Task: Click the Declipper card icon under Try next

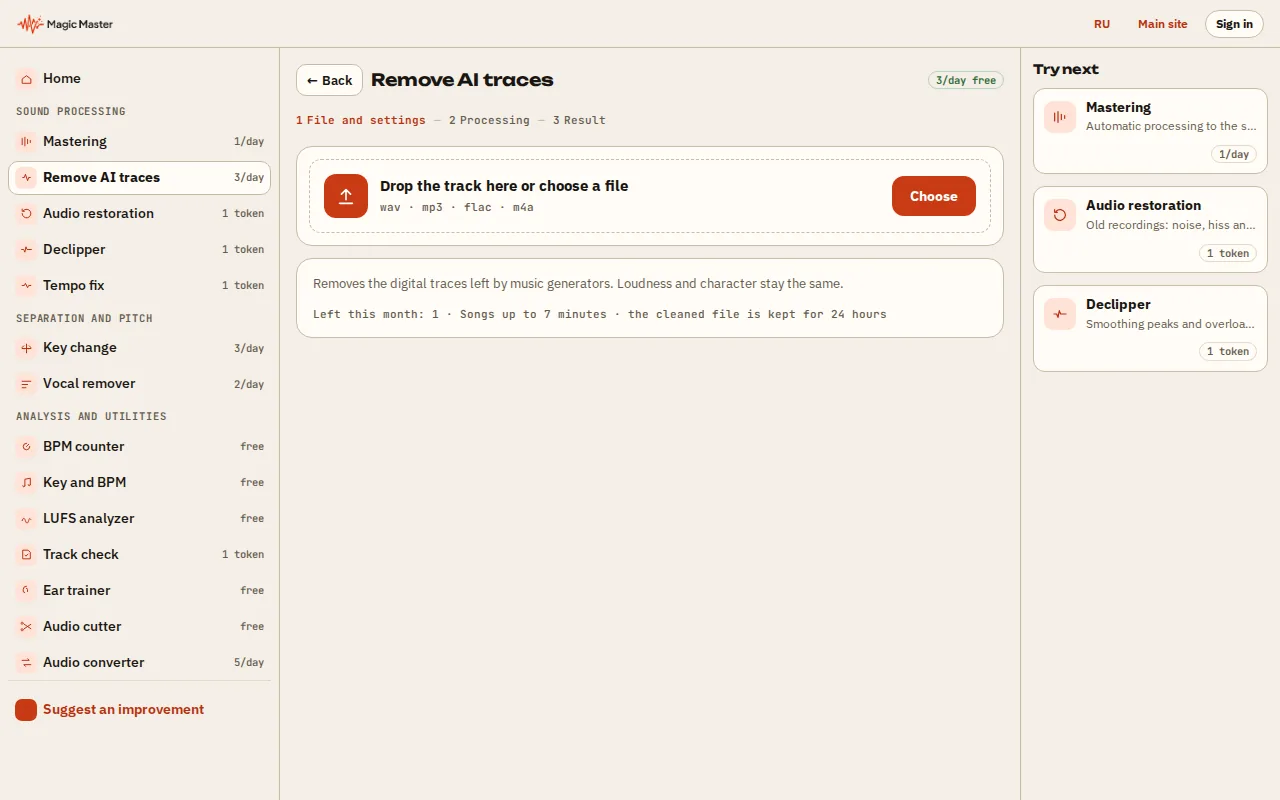Action: (x=1060, y=314)
